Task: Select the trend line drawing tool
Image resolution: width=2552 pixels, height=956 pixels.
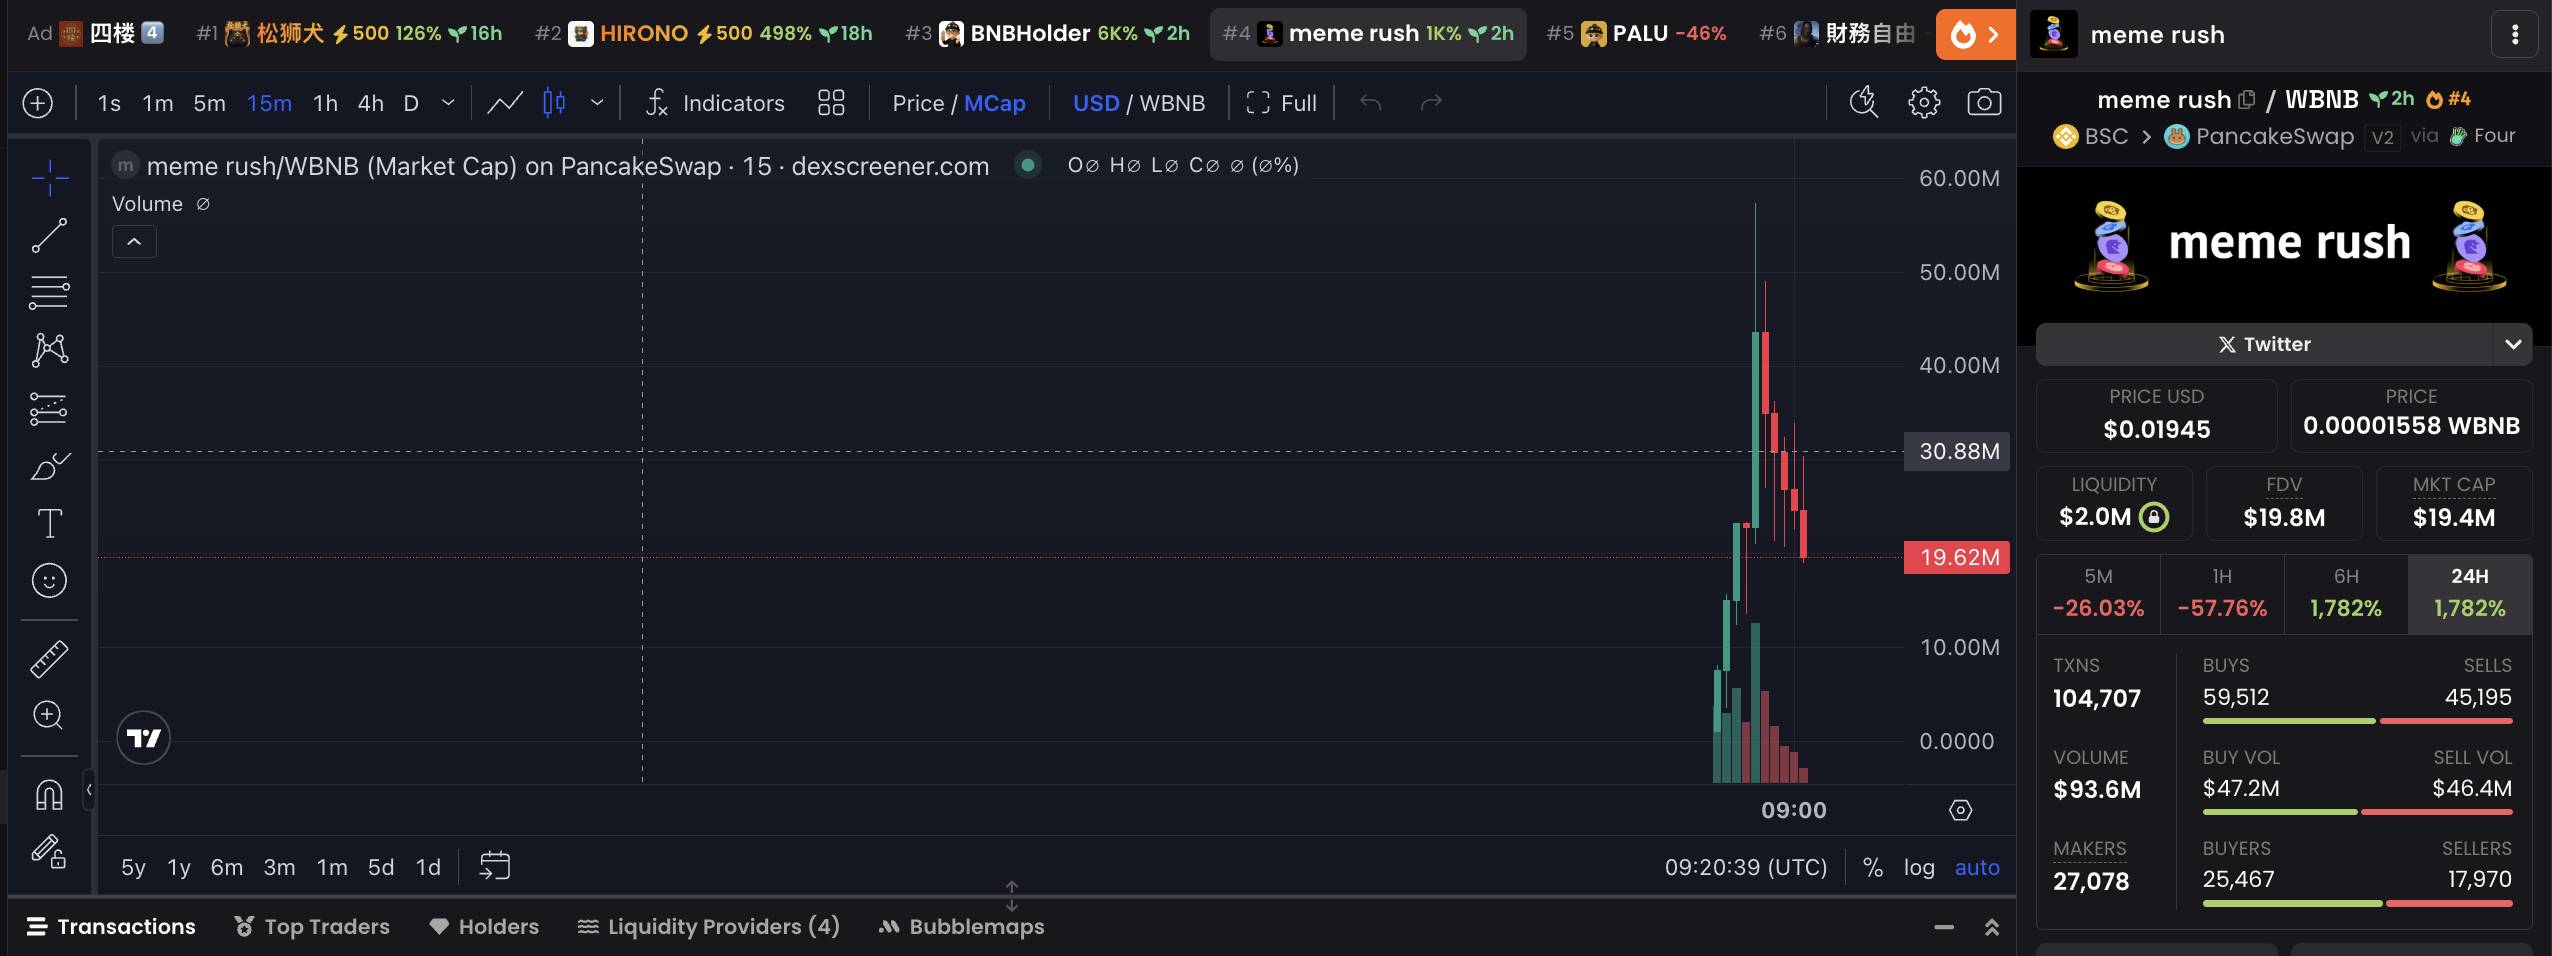Action: click(49, 236)
